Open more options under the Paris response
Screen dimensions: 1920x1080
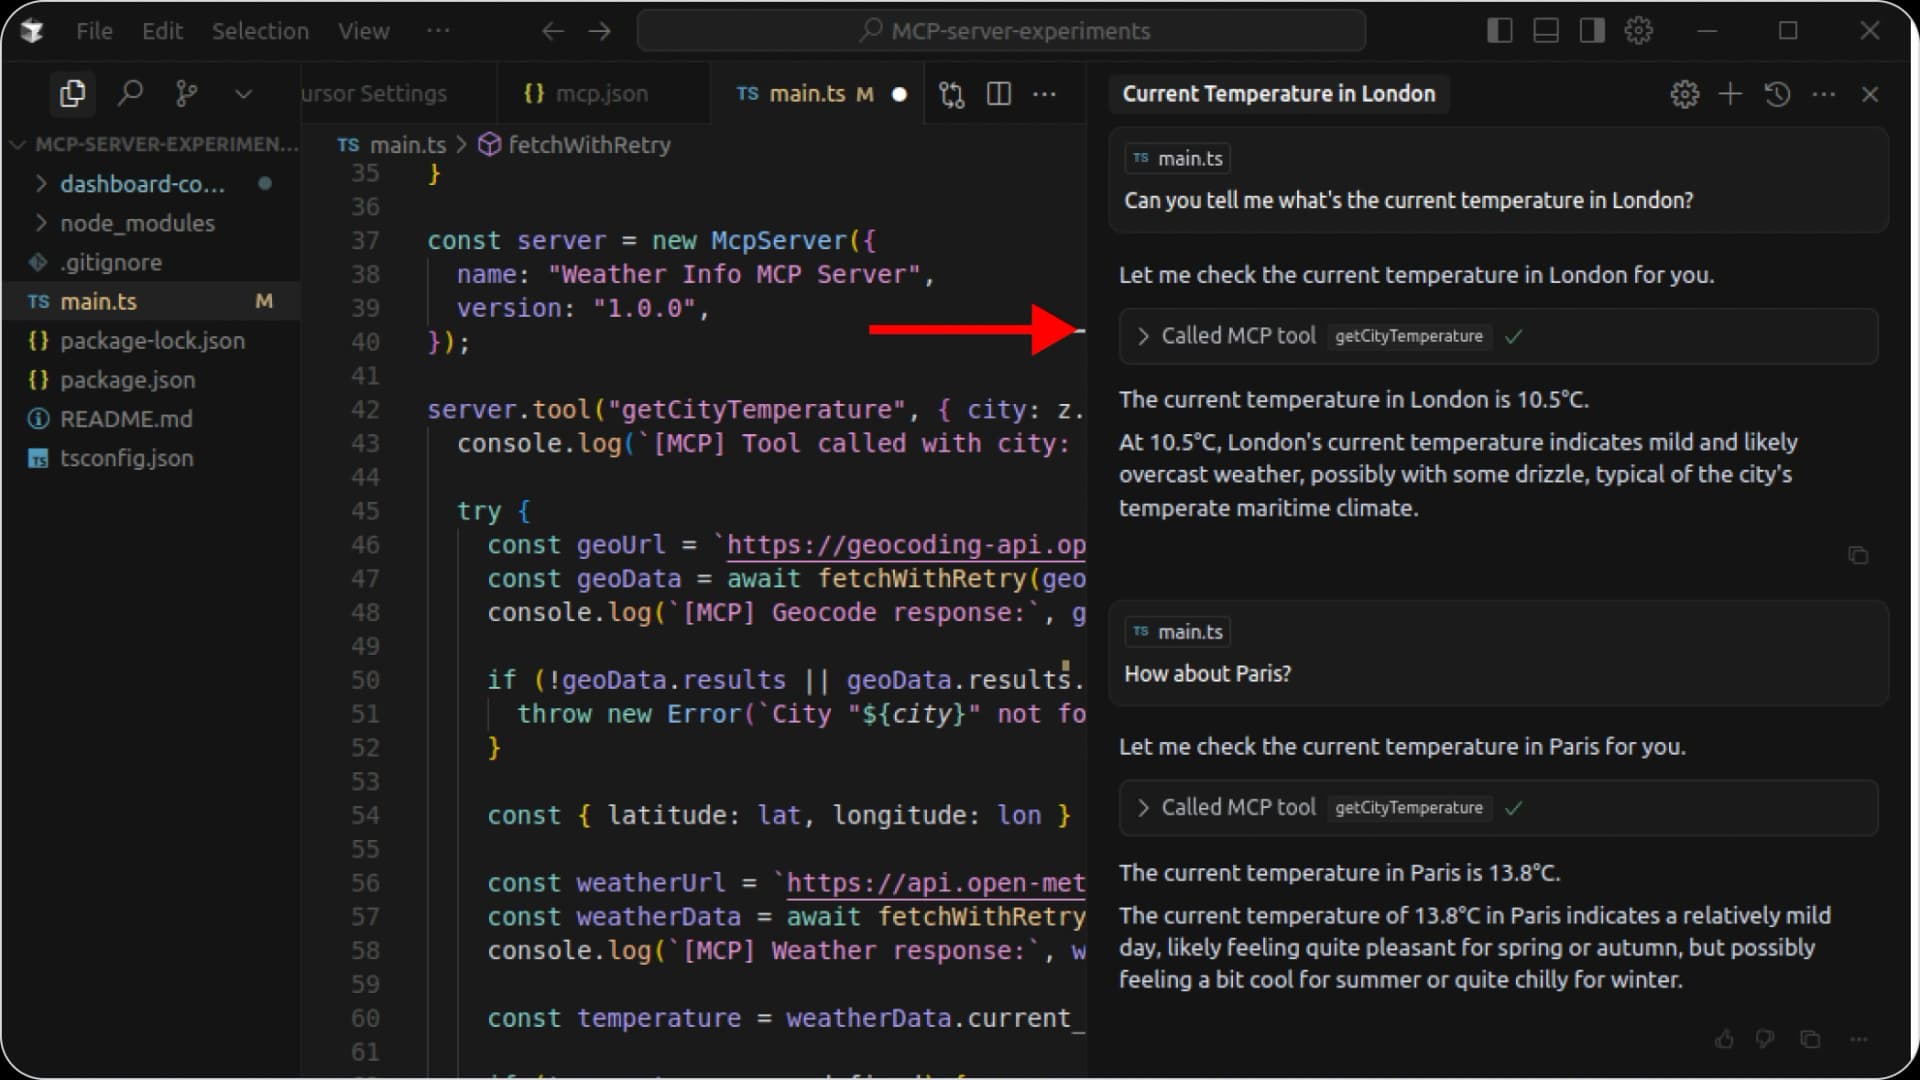click(x=1859, y=1040)
